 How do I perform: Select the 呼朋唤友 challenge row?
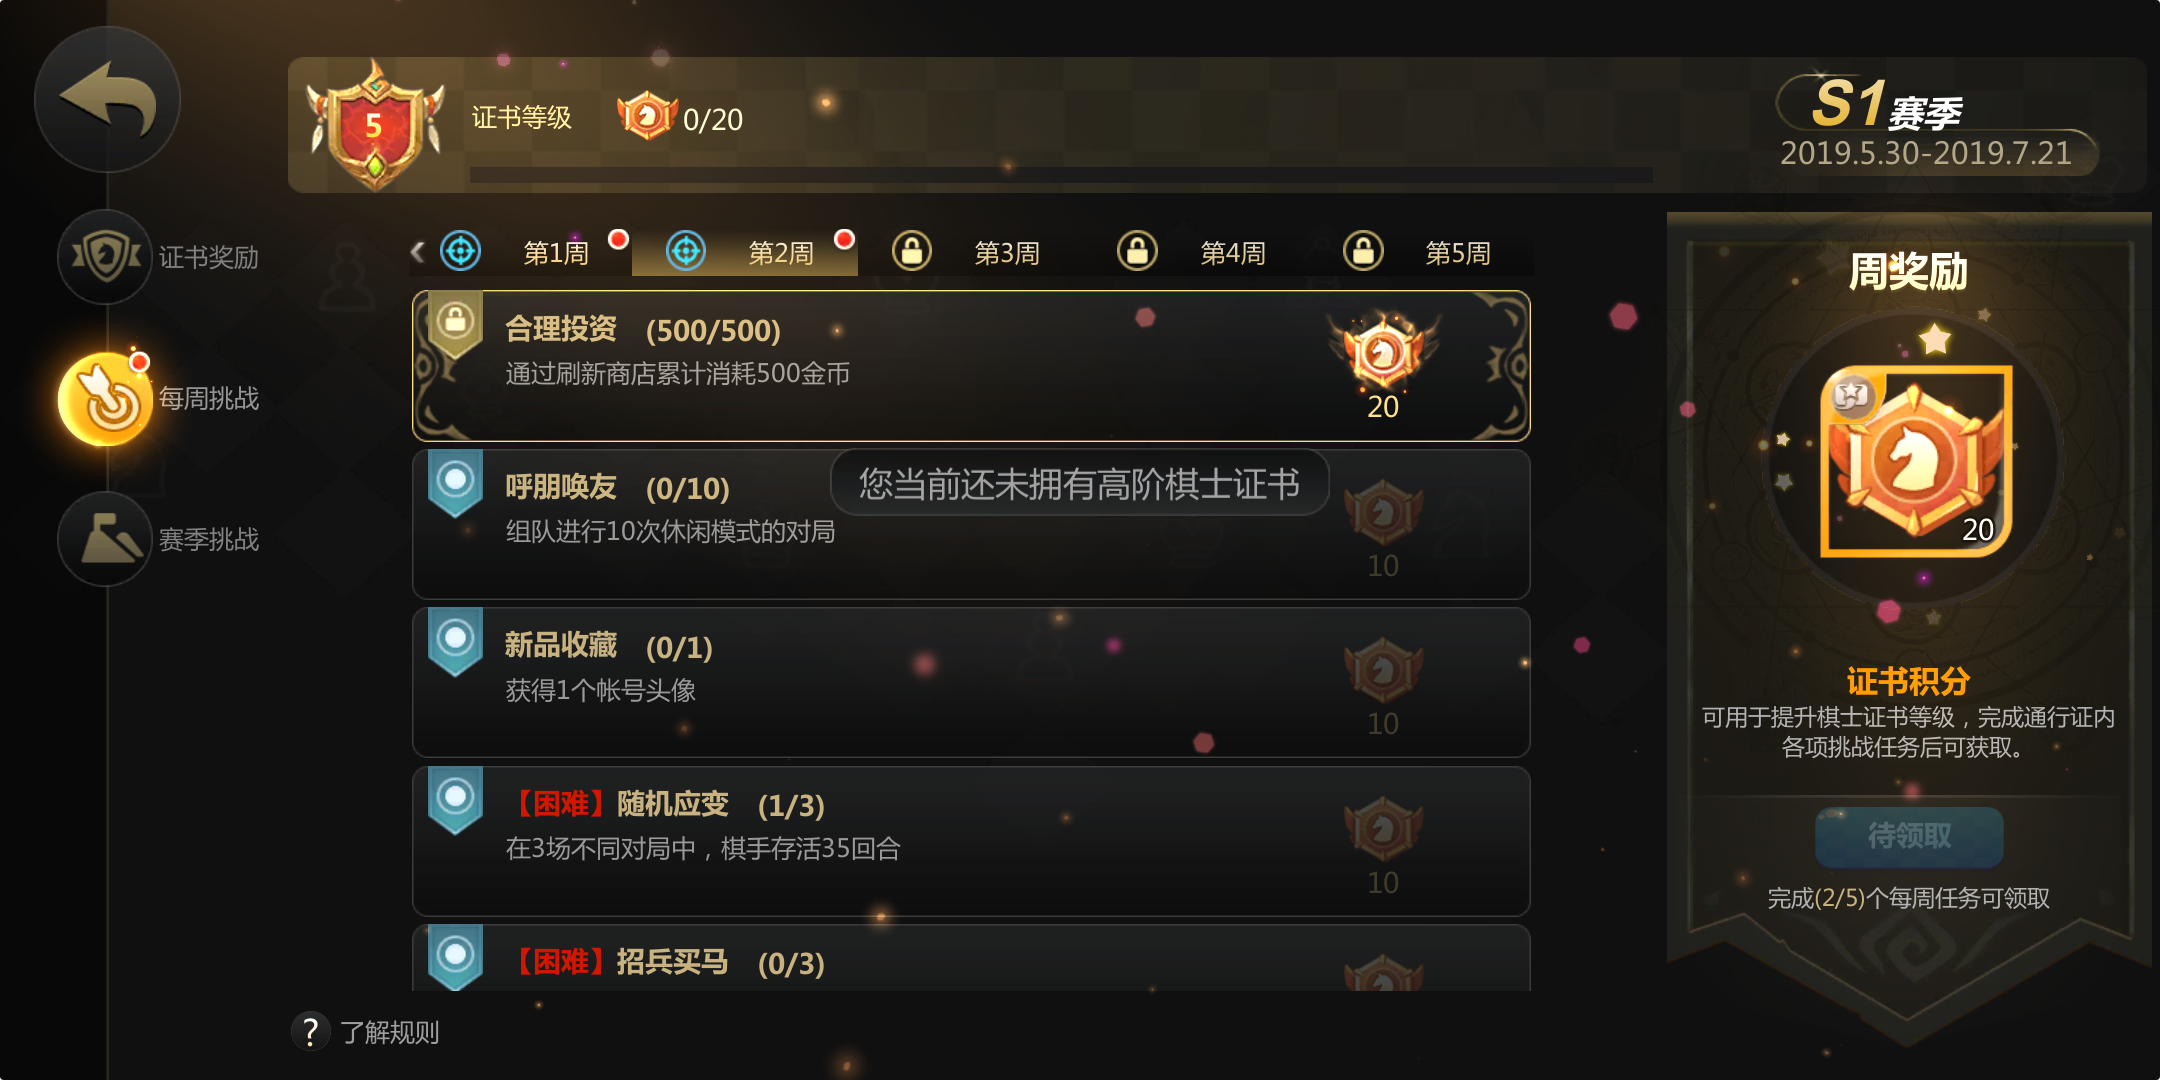(971, 524)
